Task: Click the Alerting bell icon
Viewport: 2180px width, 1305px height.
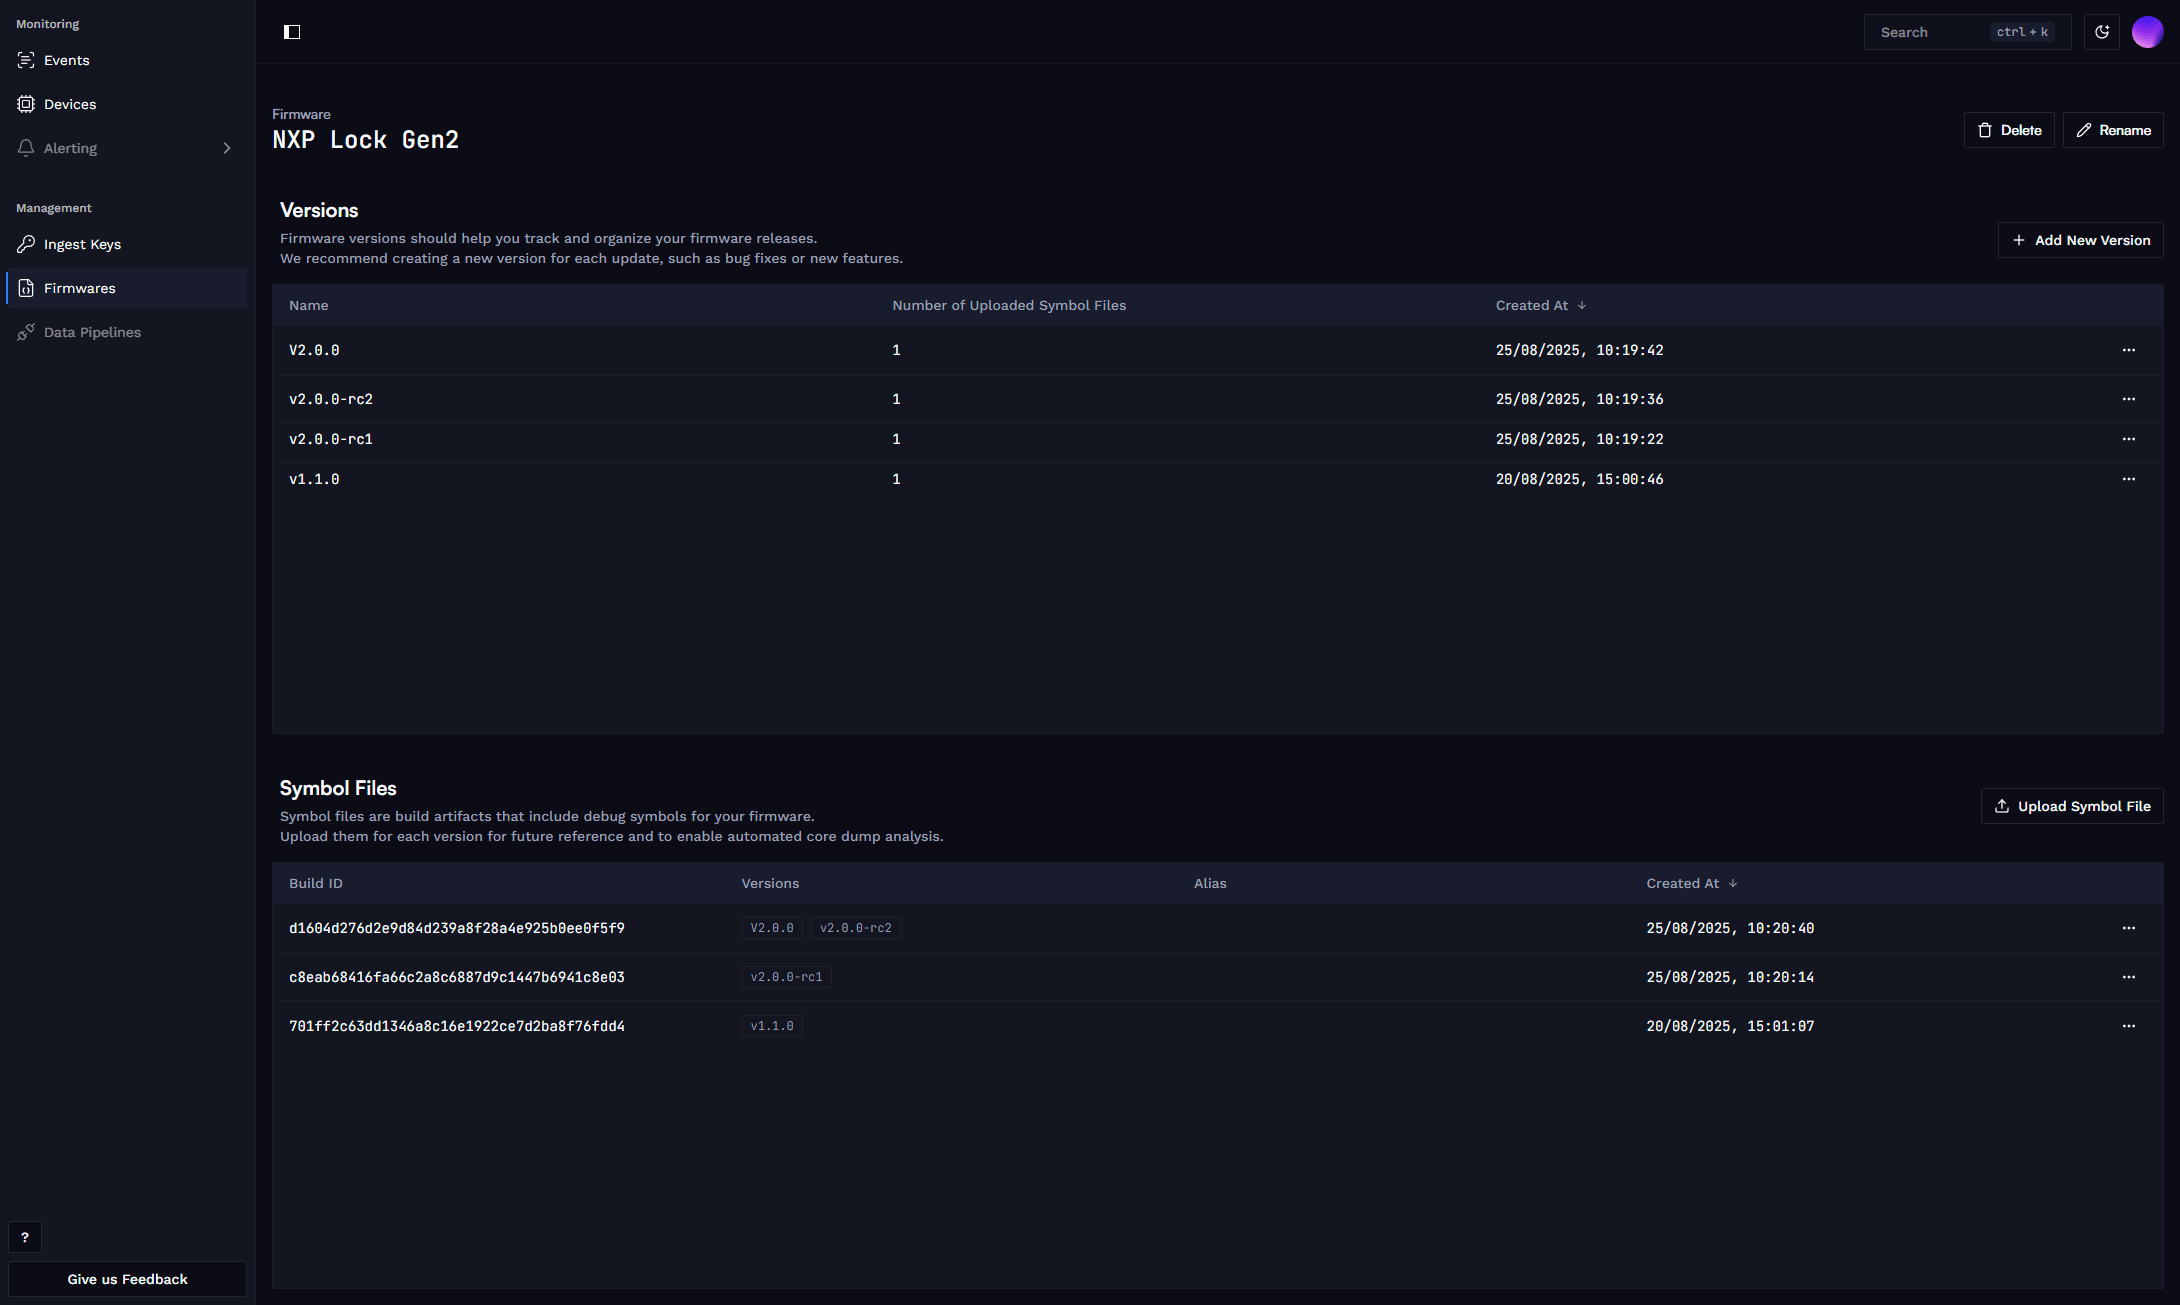Action: tap(26, 148)
